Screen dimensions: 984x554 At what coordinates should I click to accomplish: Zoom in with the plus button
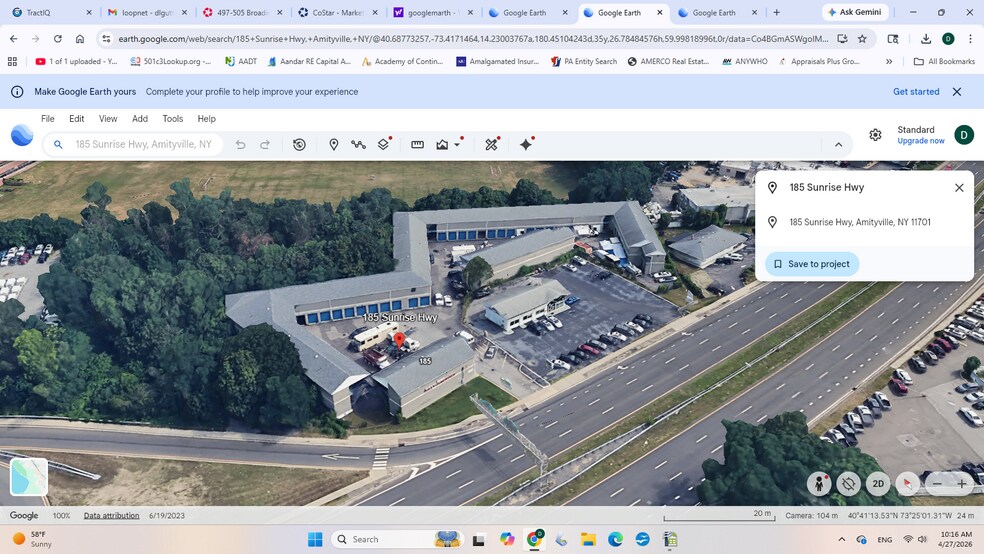[961, 484]
